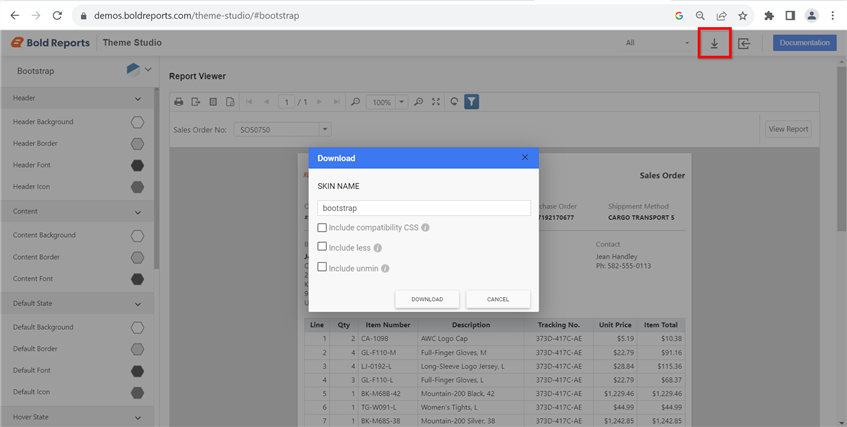Viewport: 847px width, 427px height.
Task: Open Chrome three-dot menu
Action: tap(833, 16)
